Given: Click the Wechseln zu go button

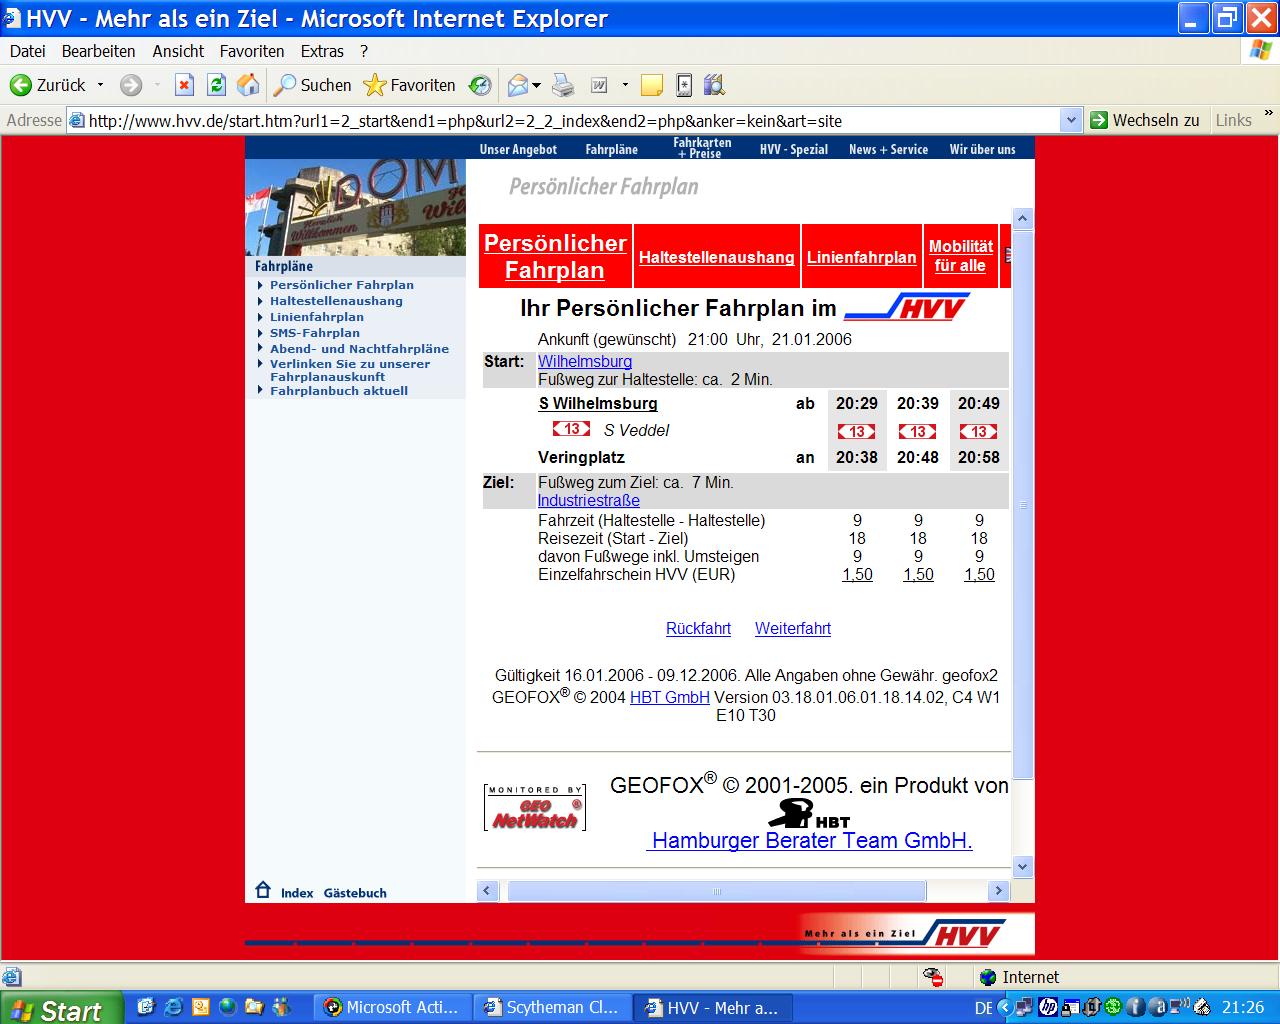Looking at the screenshot, I should click(1144, 120).
